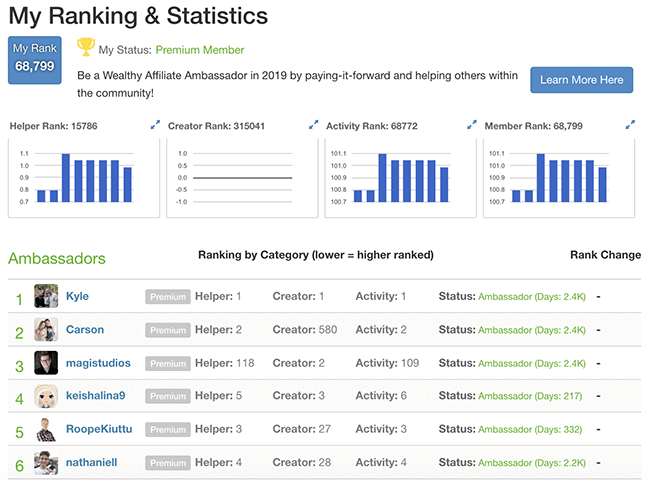The height and width of the screenshot is (481, 650).
Task: Click the Premium badge in Kyle's row
Action: [x=168, y=297]
